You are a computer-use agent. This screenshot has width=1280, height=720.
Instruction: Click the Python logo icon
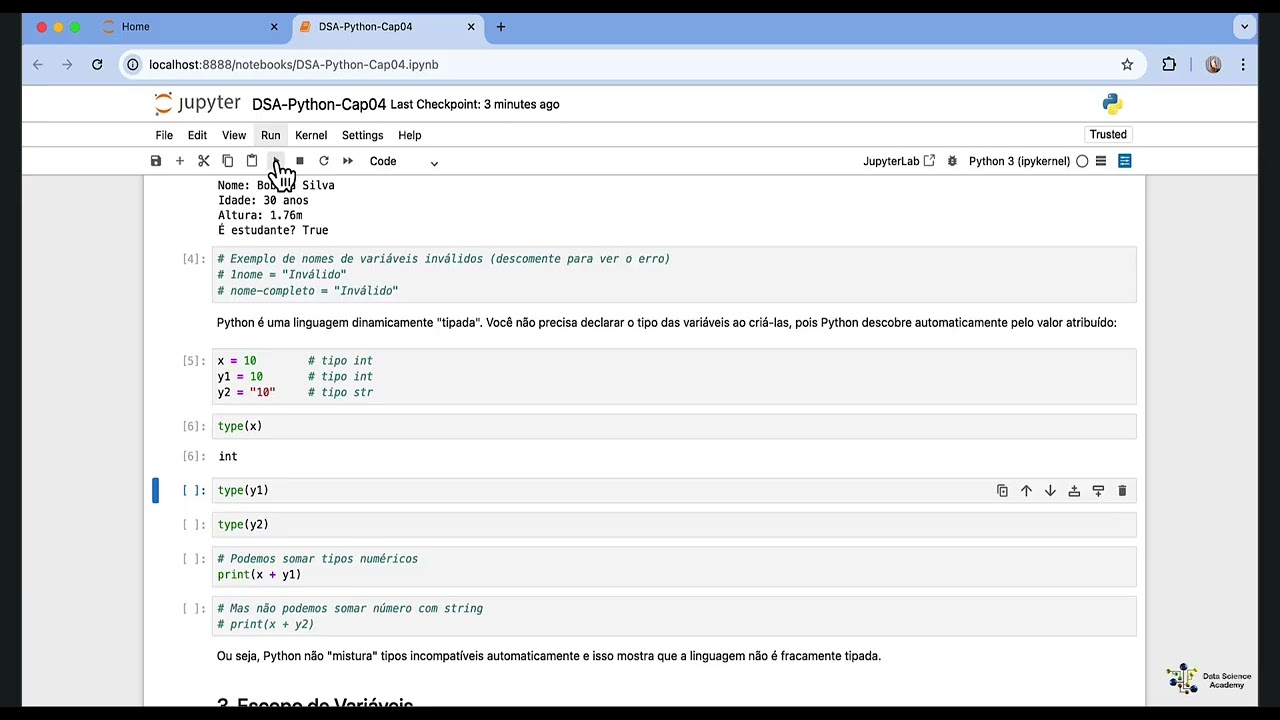pos(1112,104)
